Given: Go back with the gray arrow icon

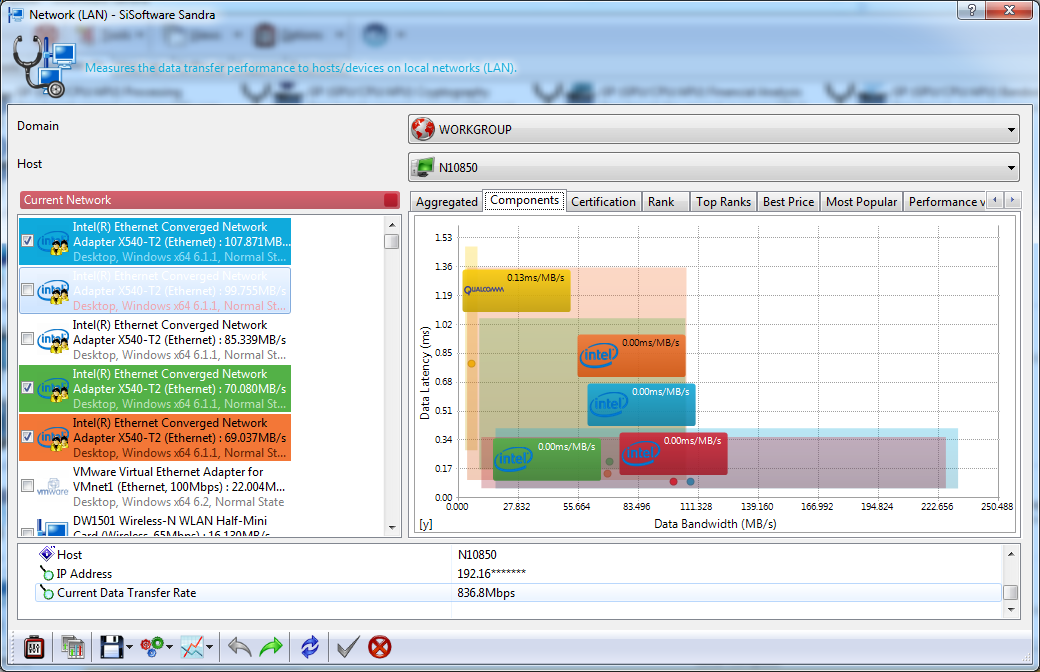Looking at the screenshot, I should (239, 647).
